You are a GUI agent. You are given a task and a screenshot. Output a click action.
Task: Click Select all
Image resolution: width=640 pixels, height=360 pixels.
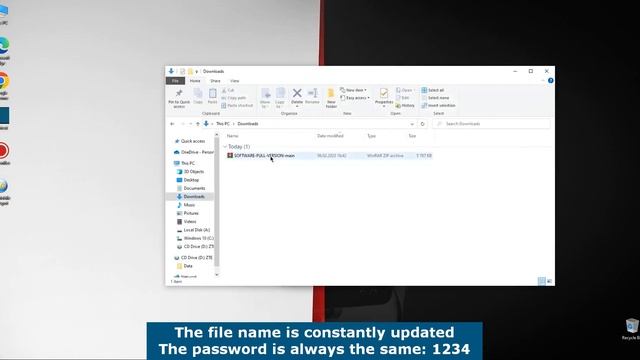[433, 90]
